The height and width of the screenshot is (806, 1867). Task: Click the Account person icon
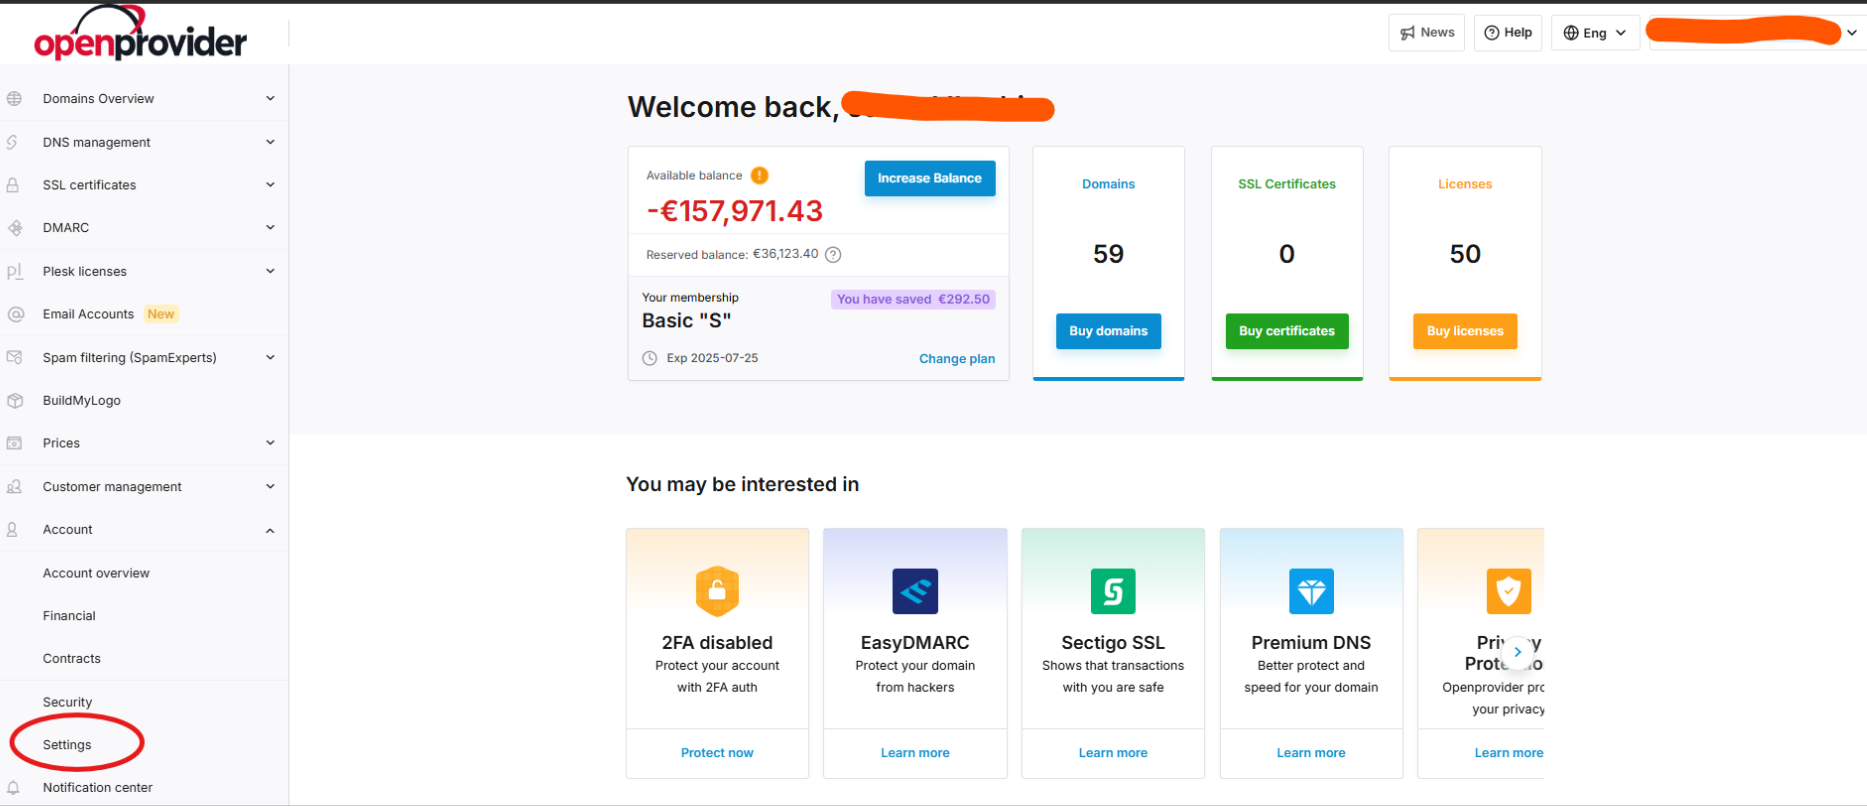click(x=12, y=530)
